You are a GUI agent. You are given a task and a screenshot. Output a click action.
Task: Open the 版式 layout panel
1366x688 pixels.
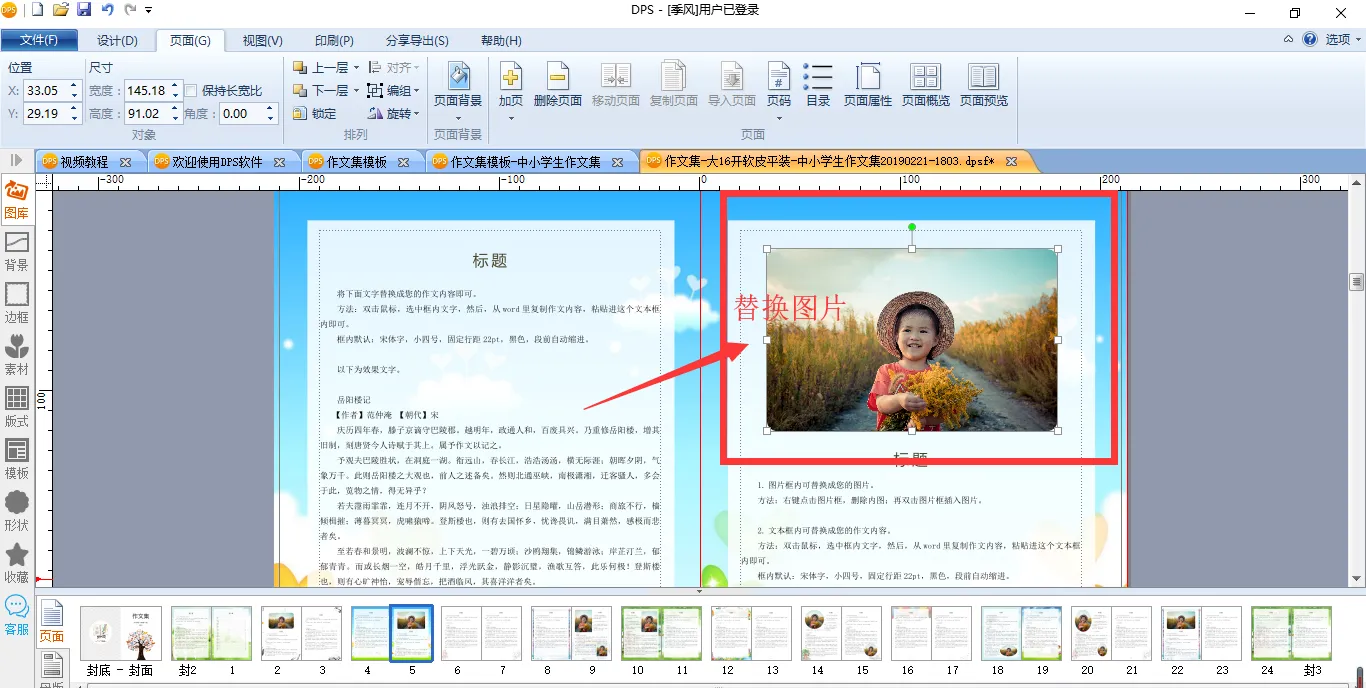coord(16,407)
